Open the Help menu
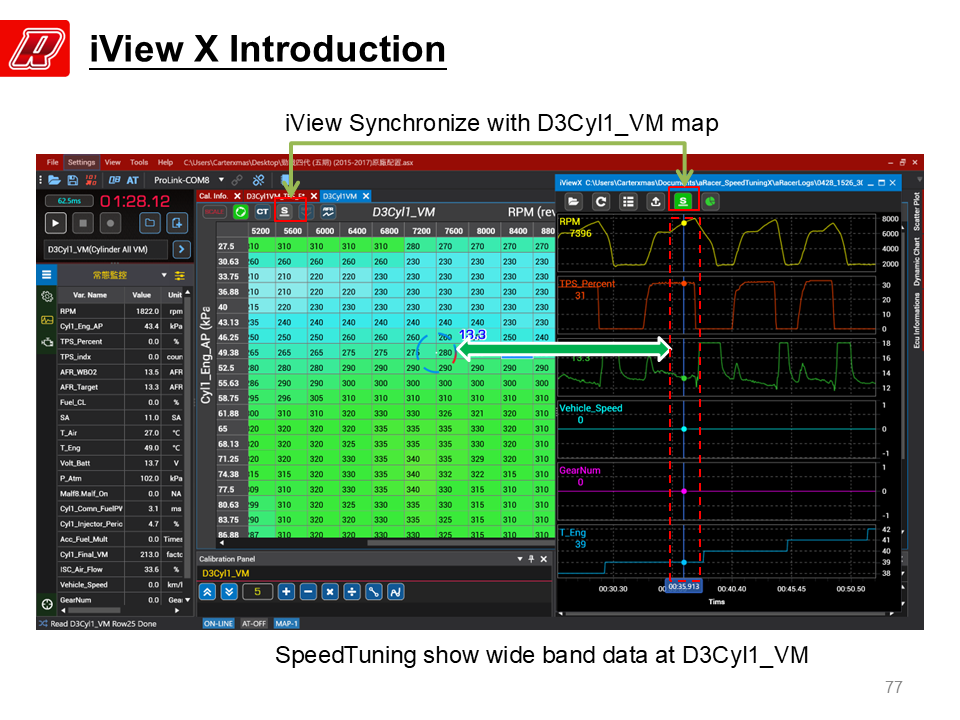 tap(165, 162)
